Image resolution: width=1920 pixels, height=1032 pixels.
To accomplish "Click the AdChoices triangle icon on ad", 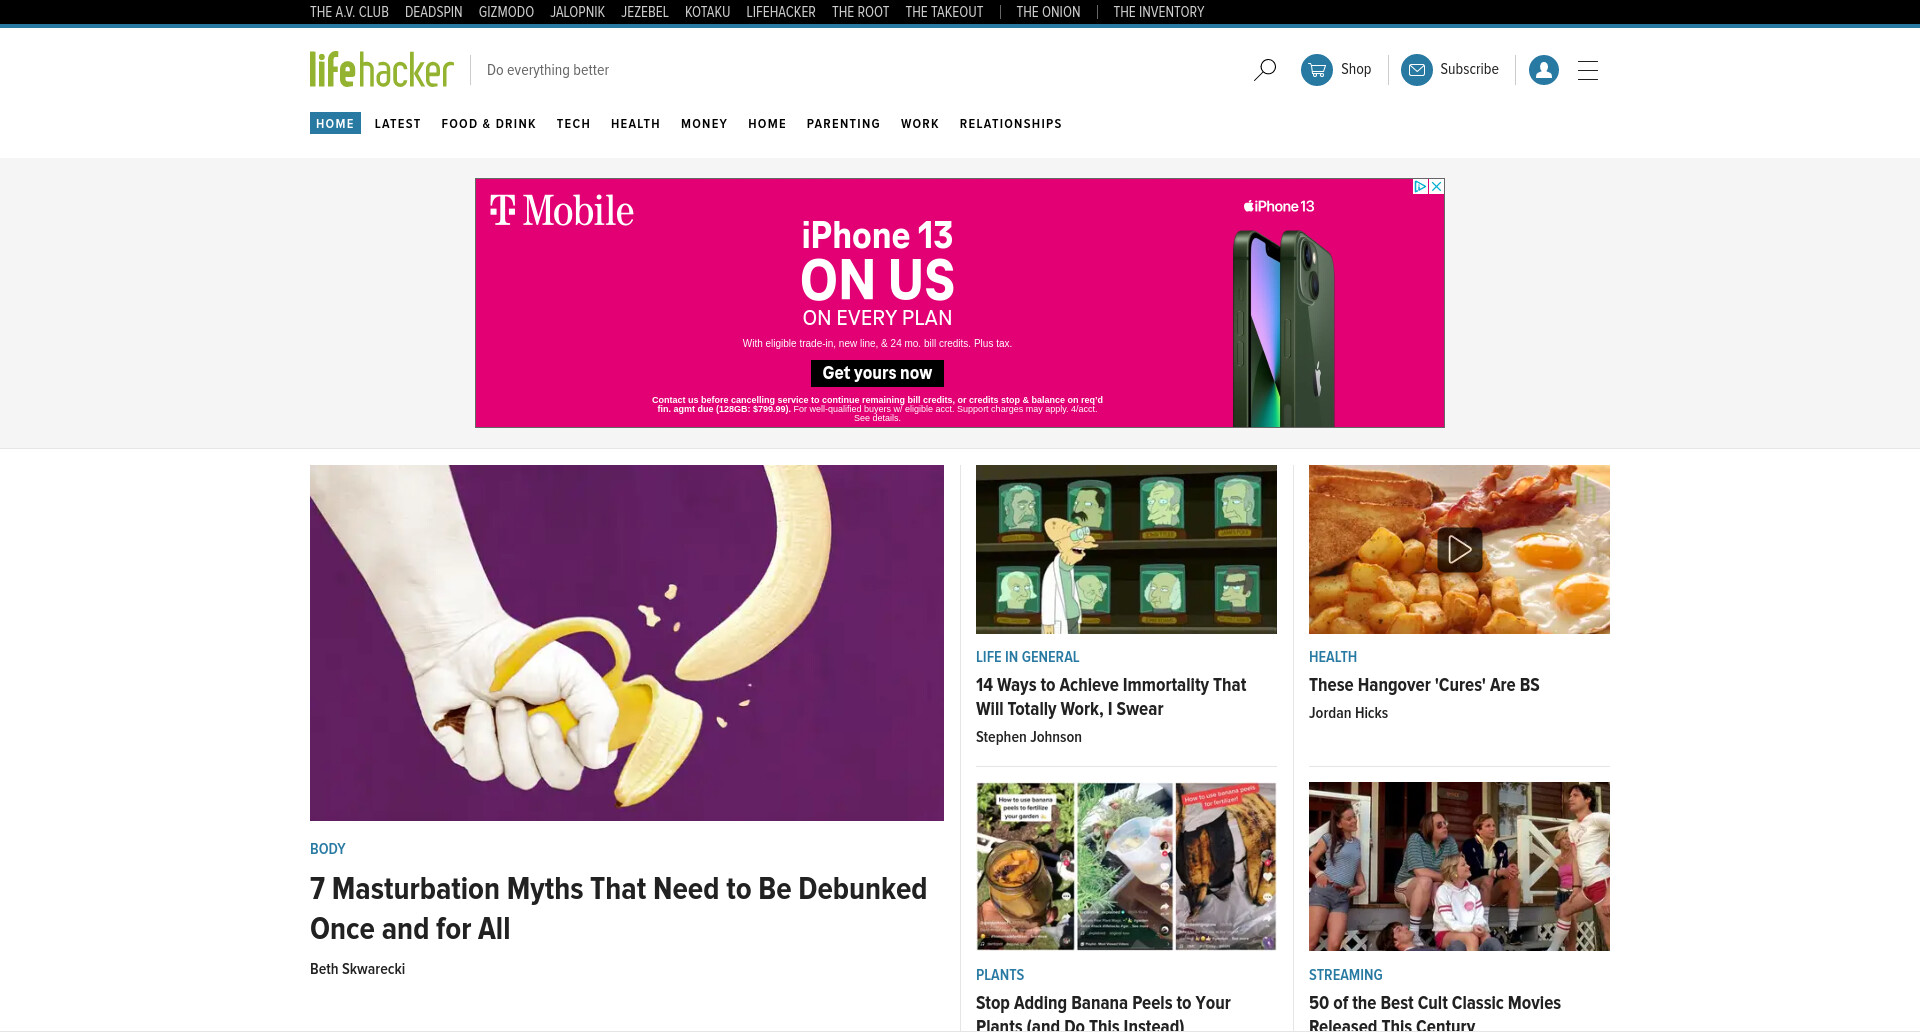I will coord(1420,187).
